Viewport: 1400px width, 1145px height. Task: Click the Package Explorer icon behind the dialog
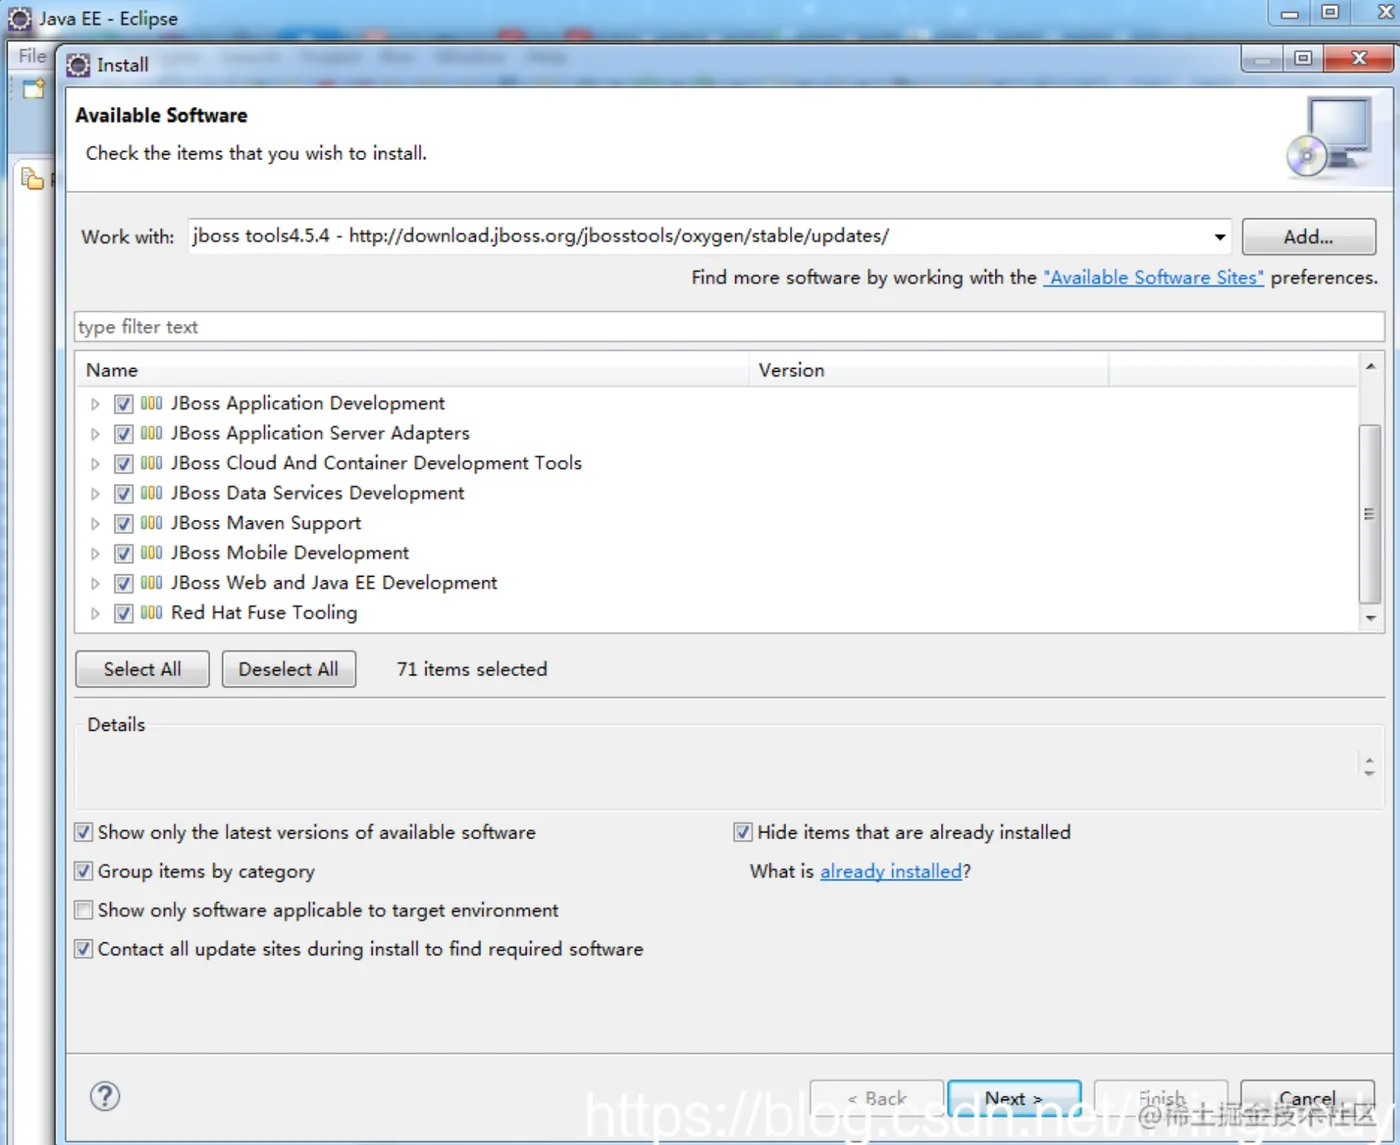point(32,179)
